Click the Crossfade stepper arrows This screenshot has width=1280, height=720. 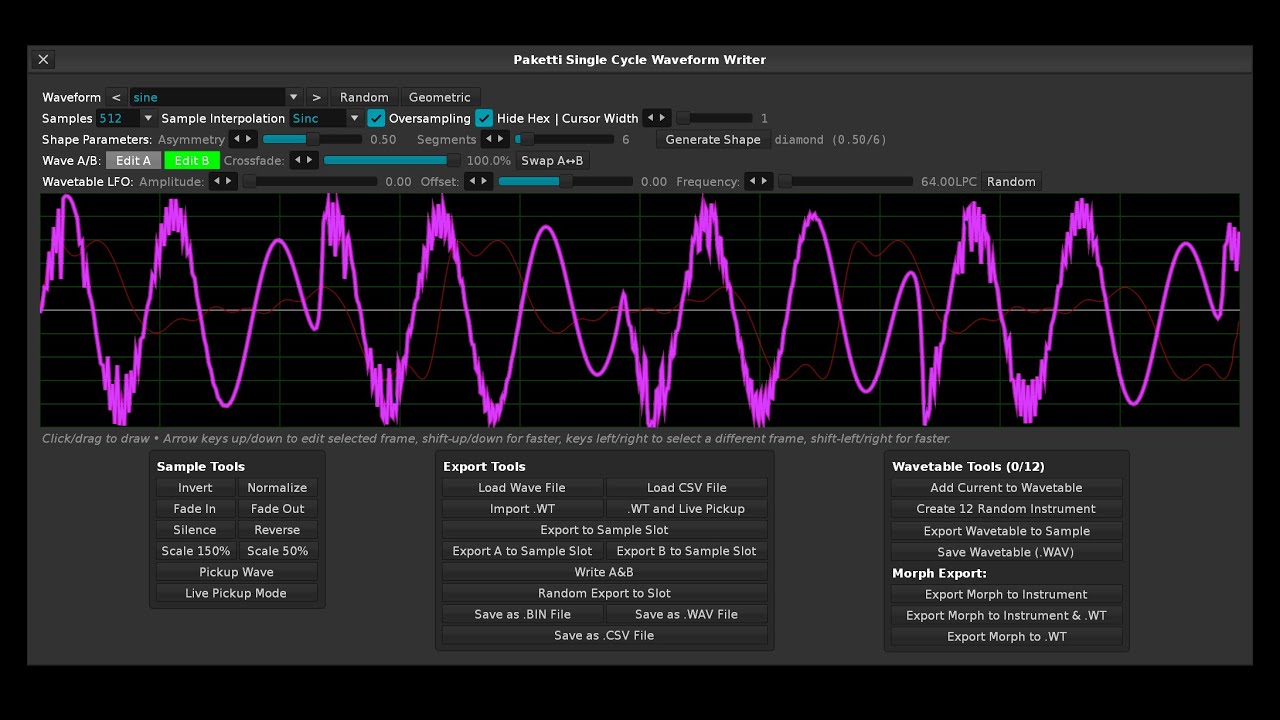pos(304,160)
